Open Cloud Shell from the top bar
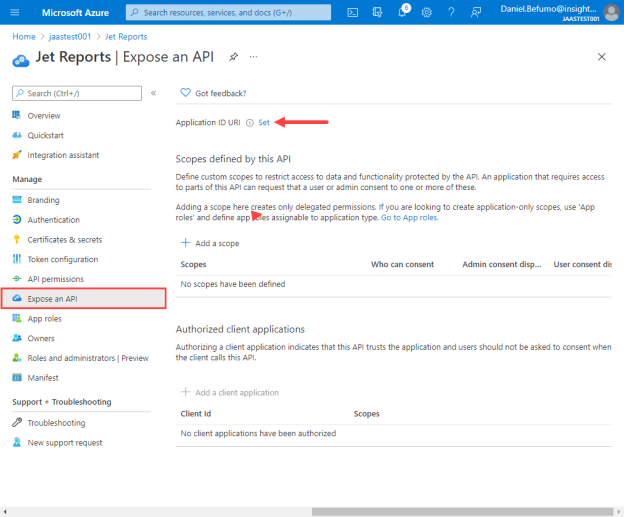 (353, 13)
